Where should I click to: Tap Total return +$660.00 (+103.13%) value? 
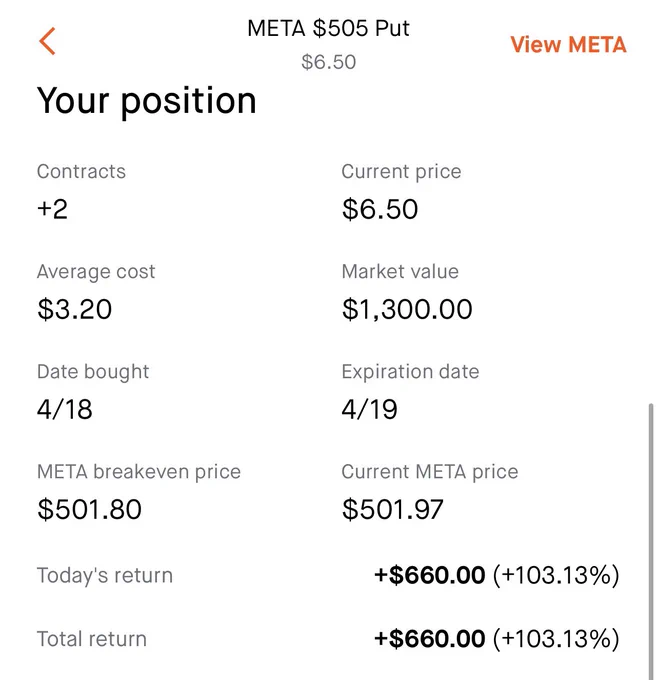tap(497, 639)
